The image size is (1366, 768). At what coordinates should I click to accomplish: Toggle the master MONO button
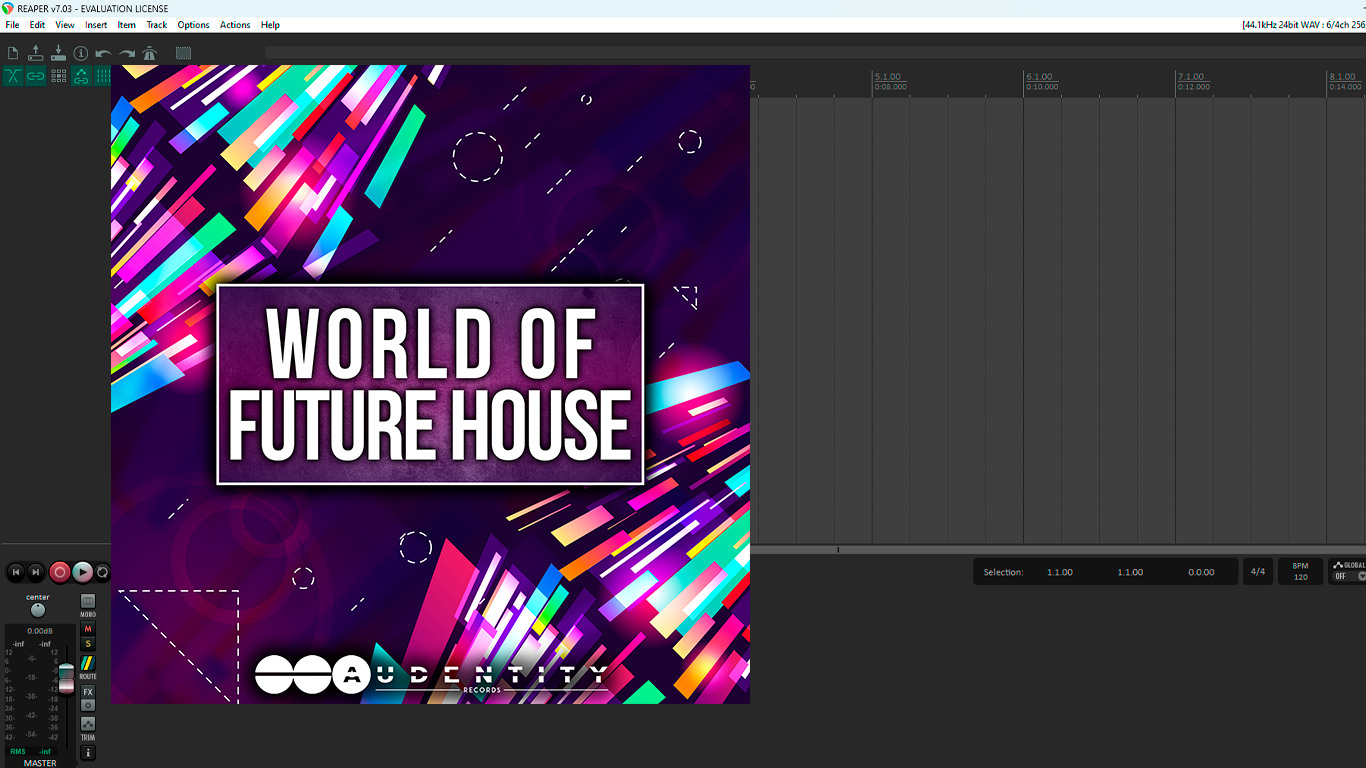(x=88, y=602)
